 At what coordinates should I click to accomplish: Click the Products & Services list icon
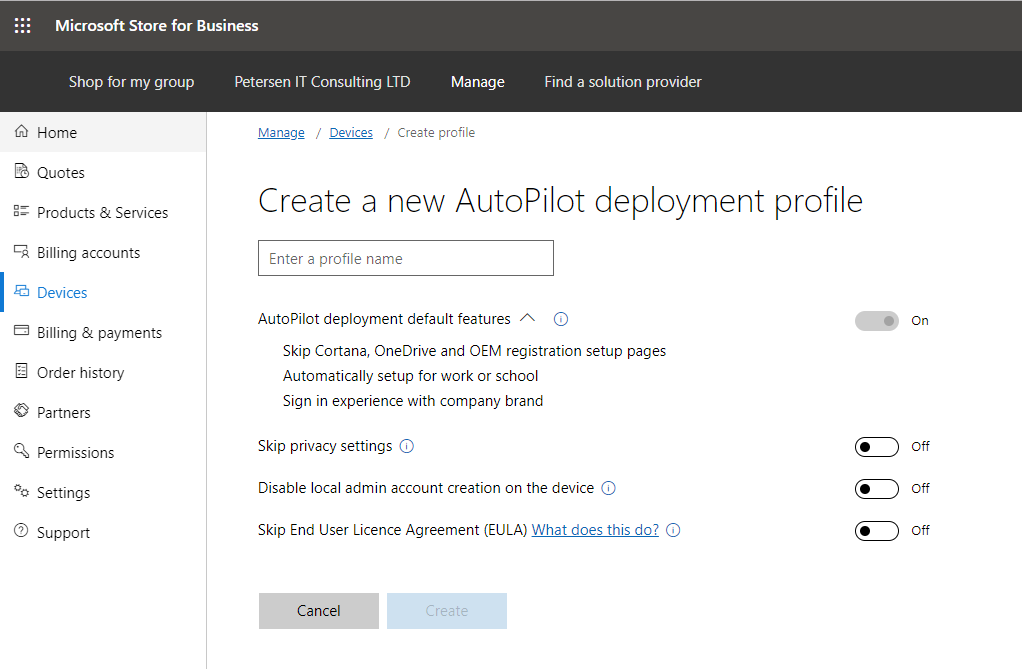[22, 211]
